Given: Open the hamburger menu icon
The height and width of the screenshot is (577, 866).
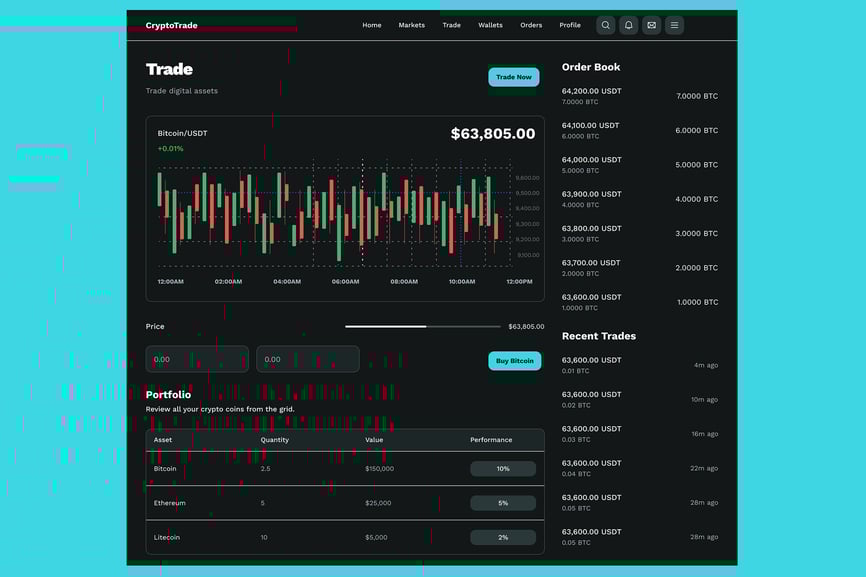Looking at the screenshot, I should [x=674, y=25].
